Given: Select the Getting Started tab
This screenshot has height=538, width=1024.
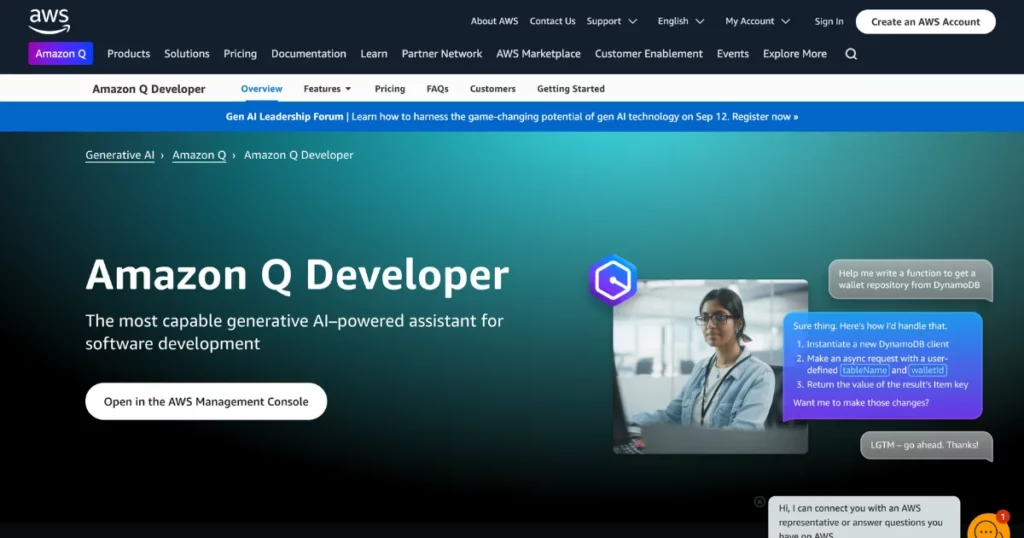Looking at the screenshot, I should 571,89.
